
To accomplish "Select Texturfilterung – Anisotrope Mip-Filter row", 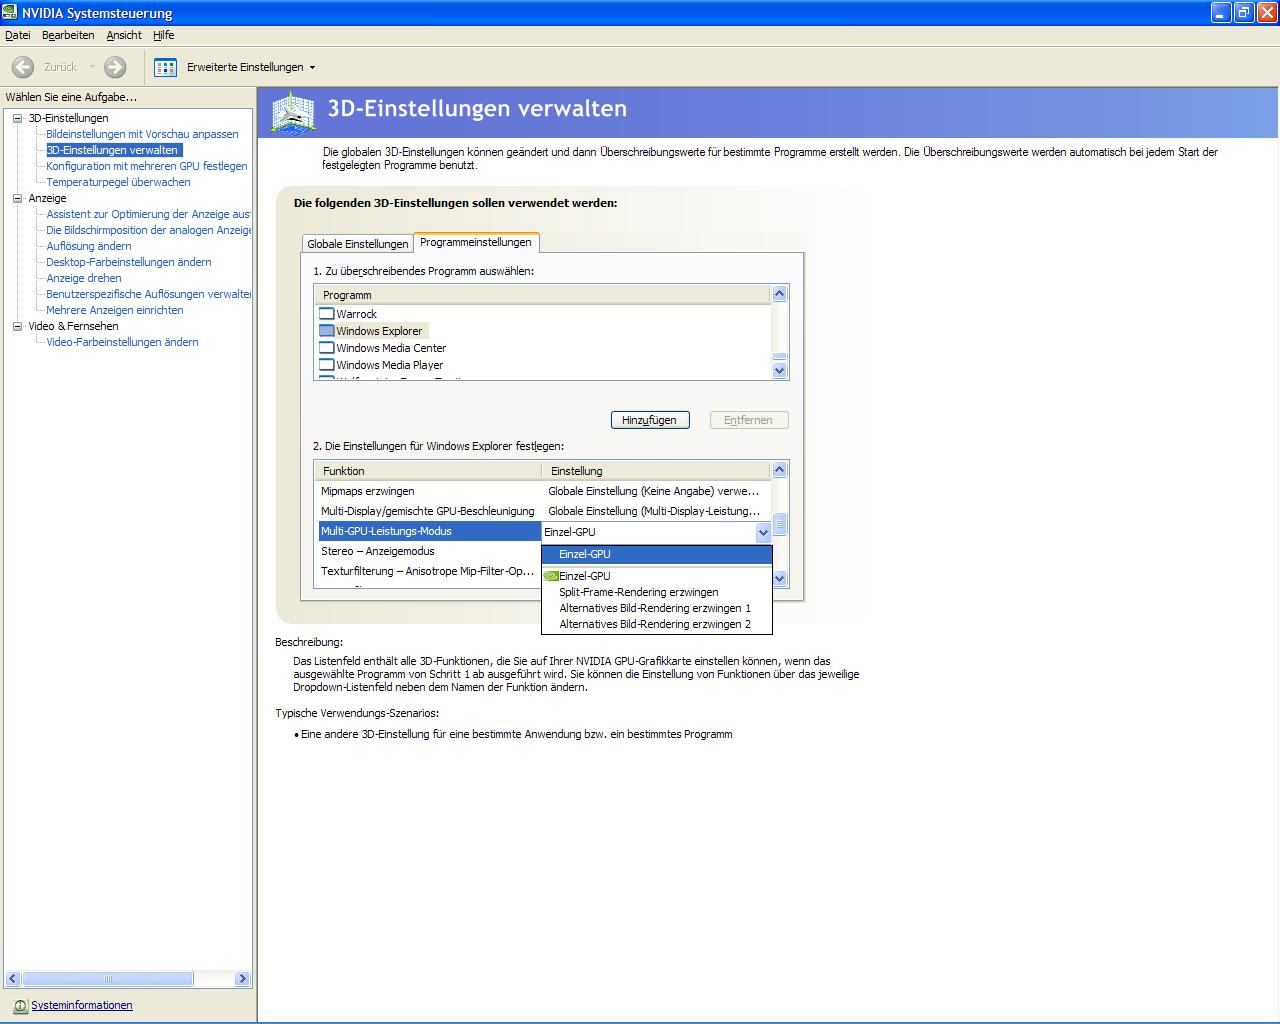I will (x=429, y=571).
